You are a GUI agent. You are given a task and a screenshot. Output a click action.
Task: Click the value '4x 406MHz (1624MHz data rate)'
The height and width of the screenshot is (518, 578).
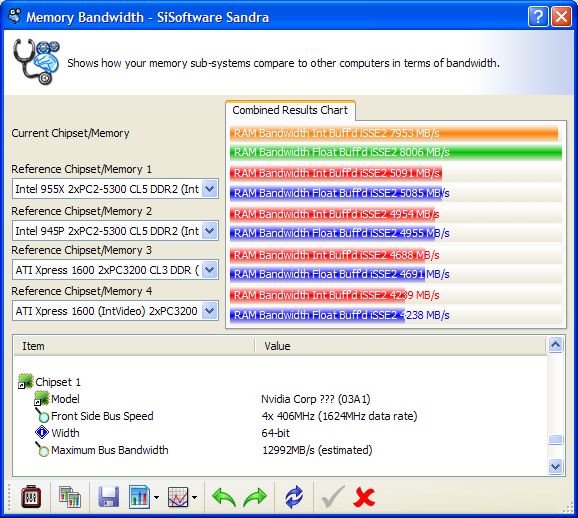[340, 416]
